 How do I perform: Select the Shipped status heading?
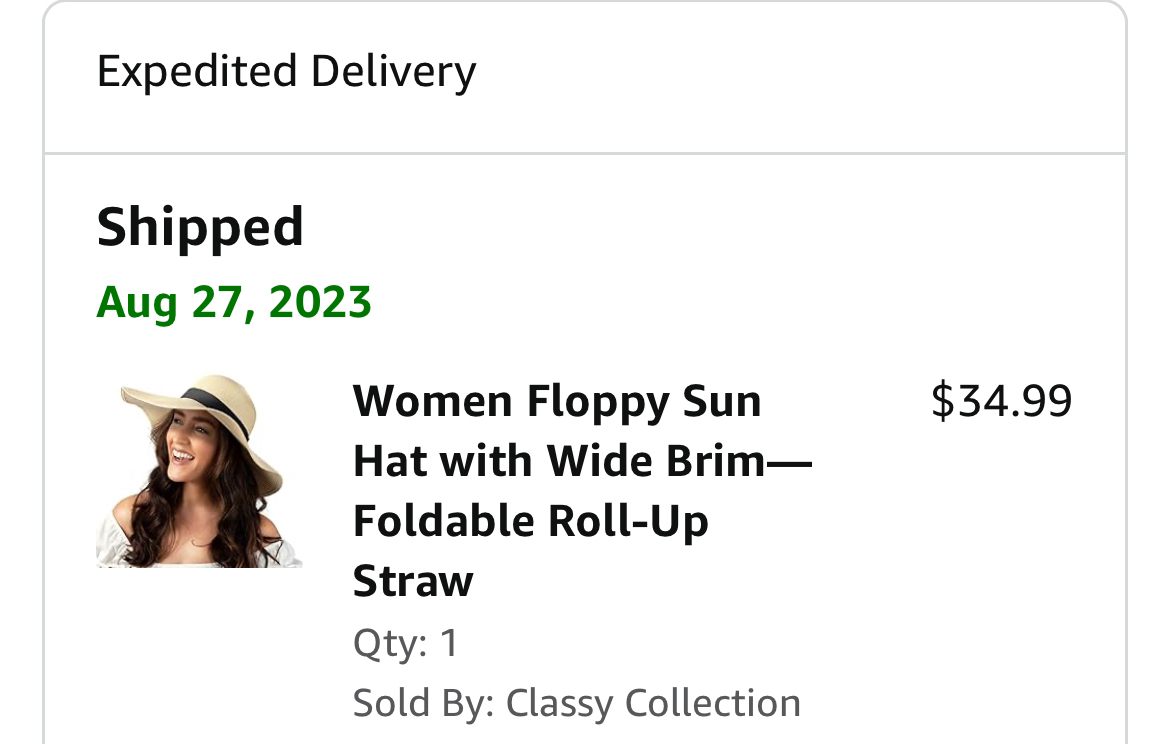[x=200, y=228]
